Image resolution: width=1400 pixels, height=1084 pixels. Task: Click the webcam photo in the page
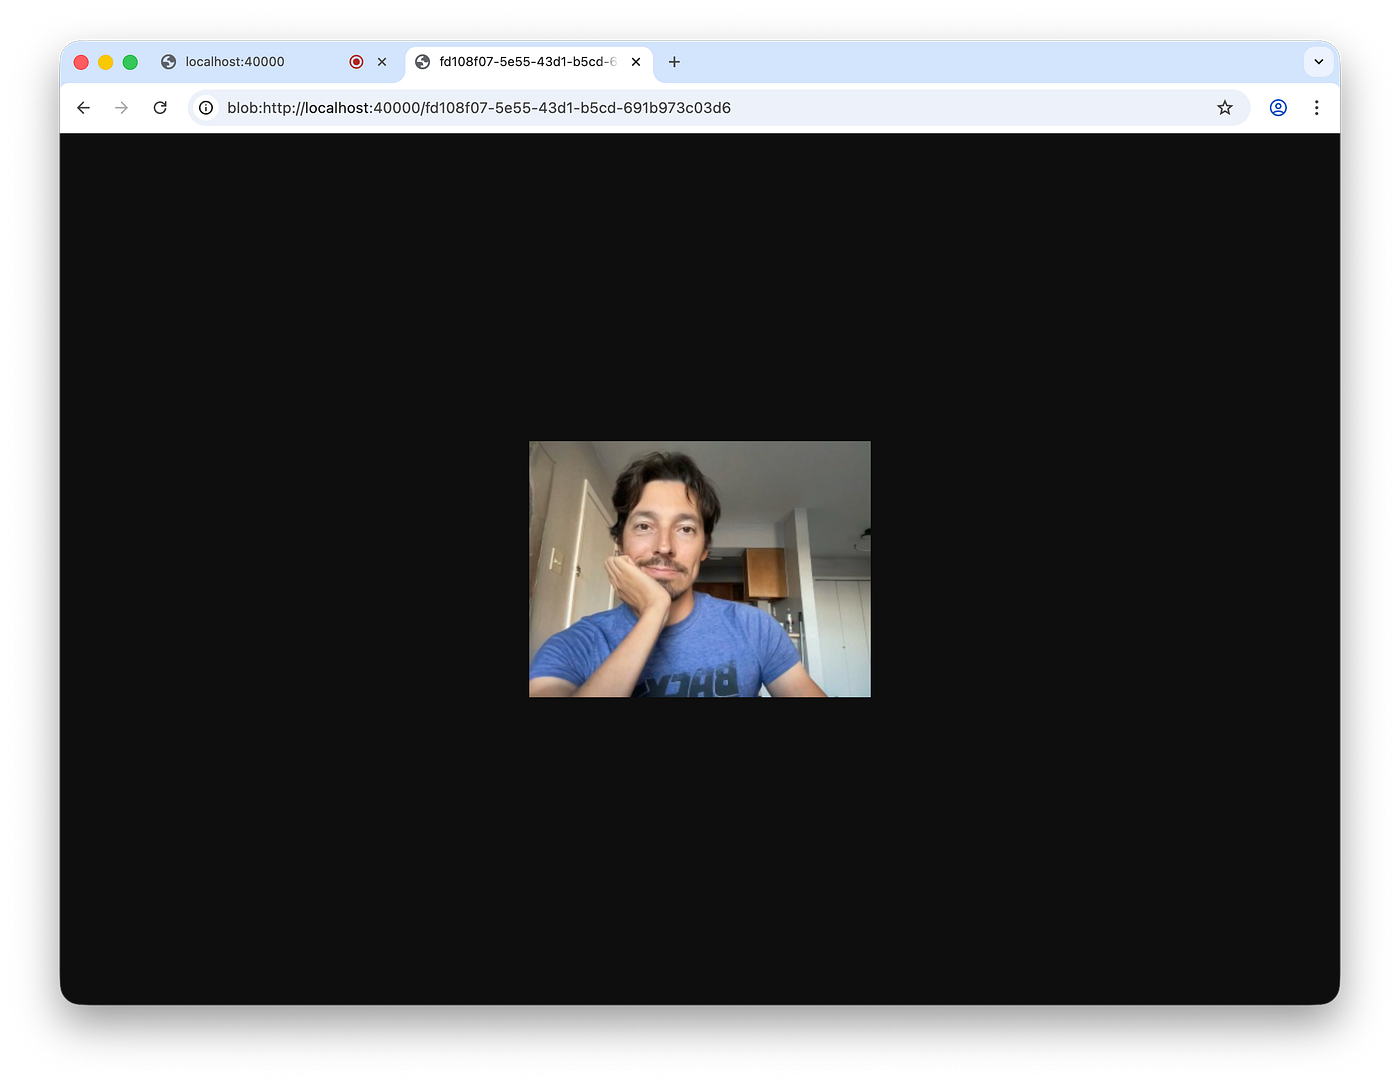[x=700, y=569]
